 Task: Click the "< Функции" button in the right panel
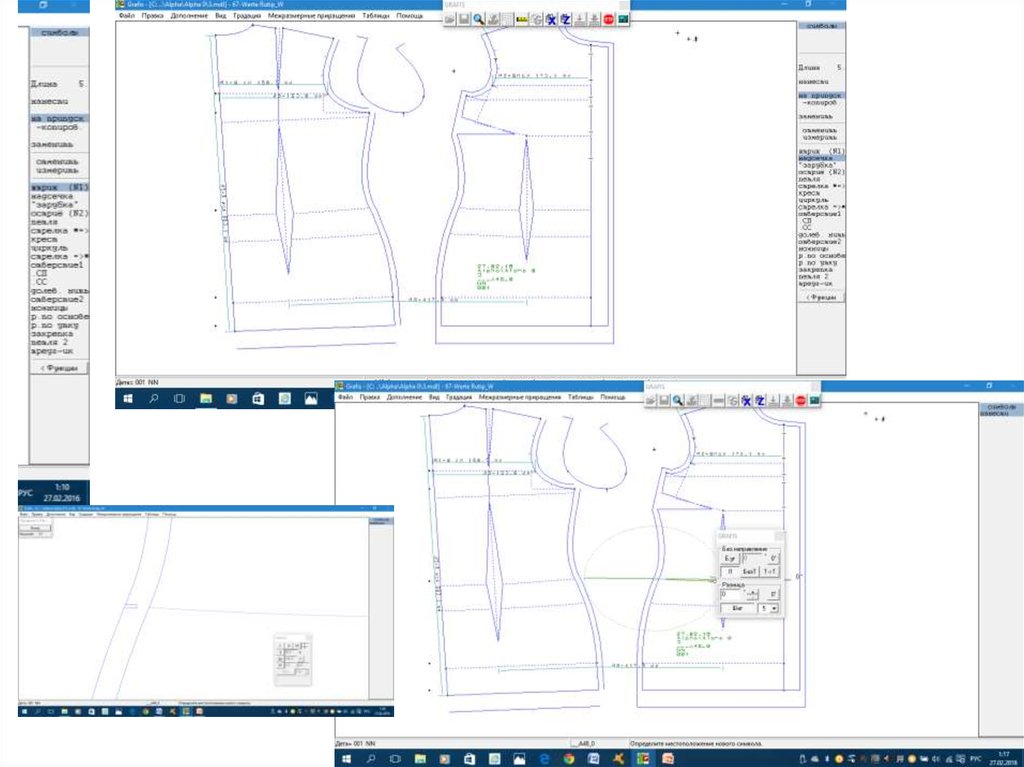point(822,298)
